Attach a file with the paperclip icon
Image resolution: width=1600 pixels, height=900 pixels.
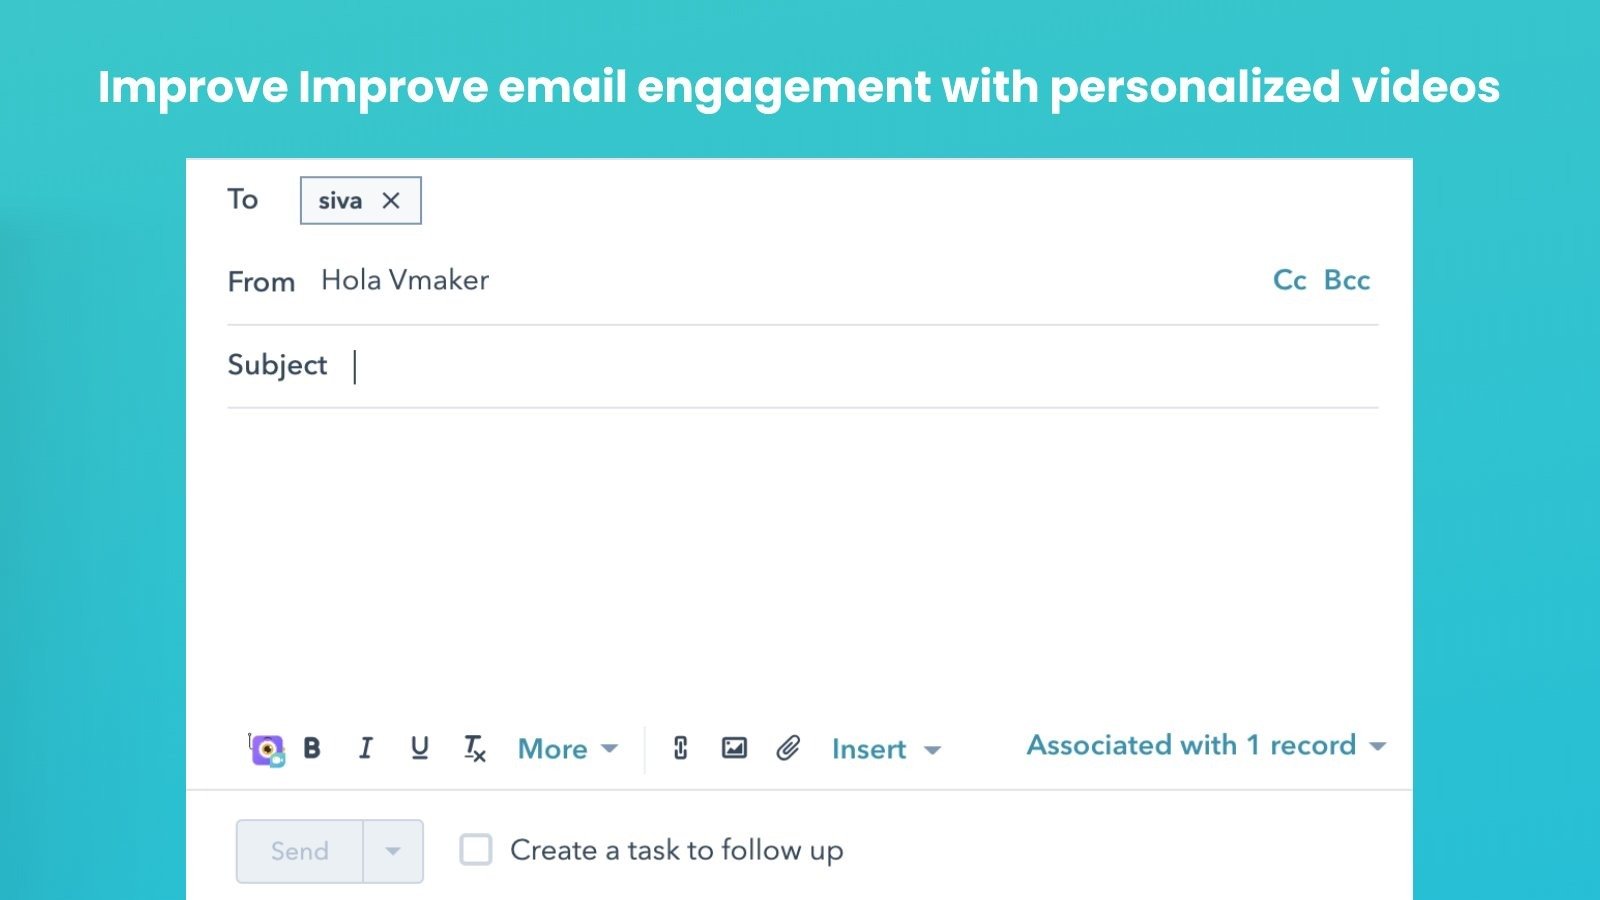pos(788,748)
